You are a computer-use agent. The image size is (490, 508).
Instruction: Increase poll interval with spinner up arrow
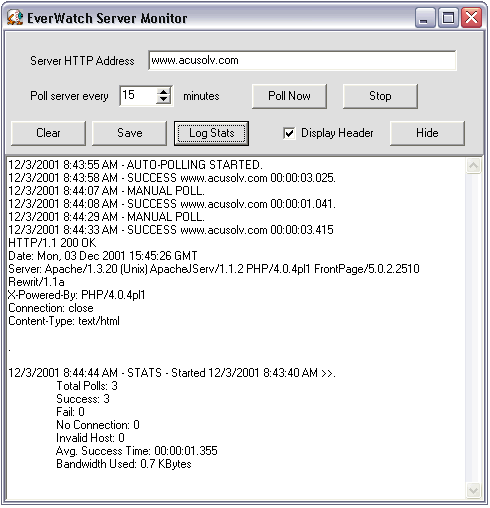coord(163,92)
